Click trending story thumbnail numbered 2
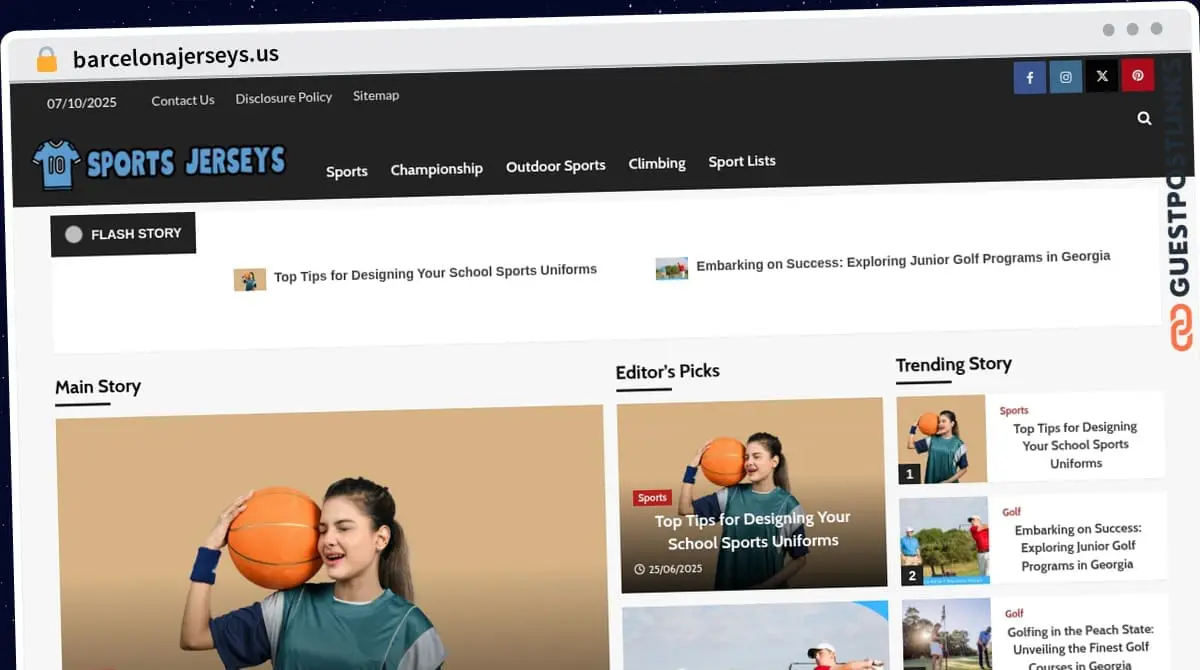1200x670 pixels. (x=944, y=541)
